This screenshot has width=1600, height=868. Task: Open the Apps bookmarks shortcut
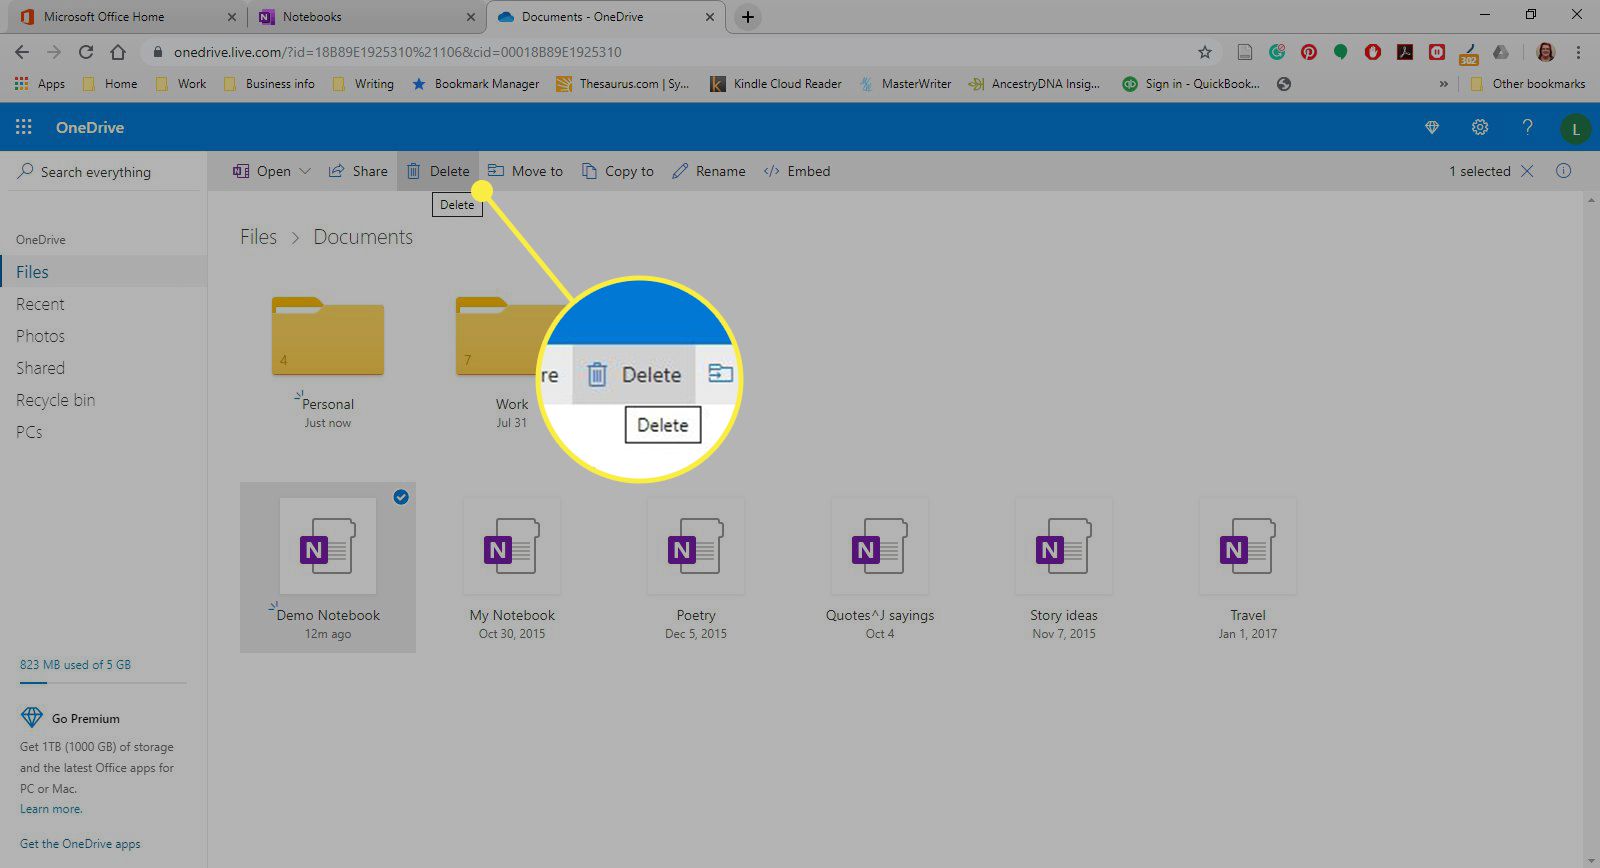(x=40, y=84)
